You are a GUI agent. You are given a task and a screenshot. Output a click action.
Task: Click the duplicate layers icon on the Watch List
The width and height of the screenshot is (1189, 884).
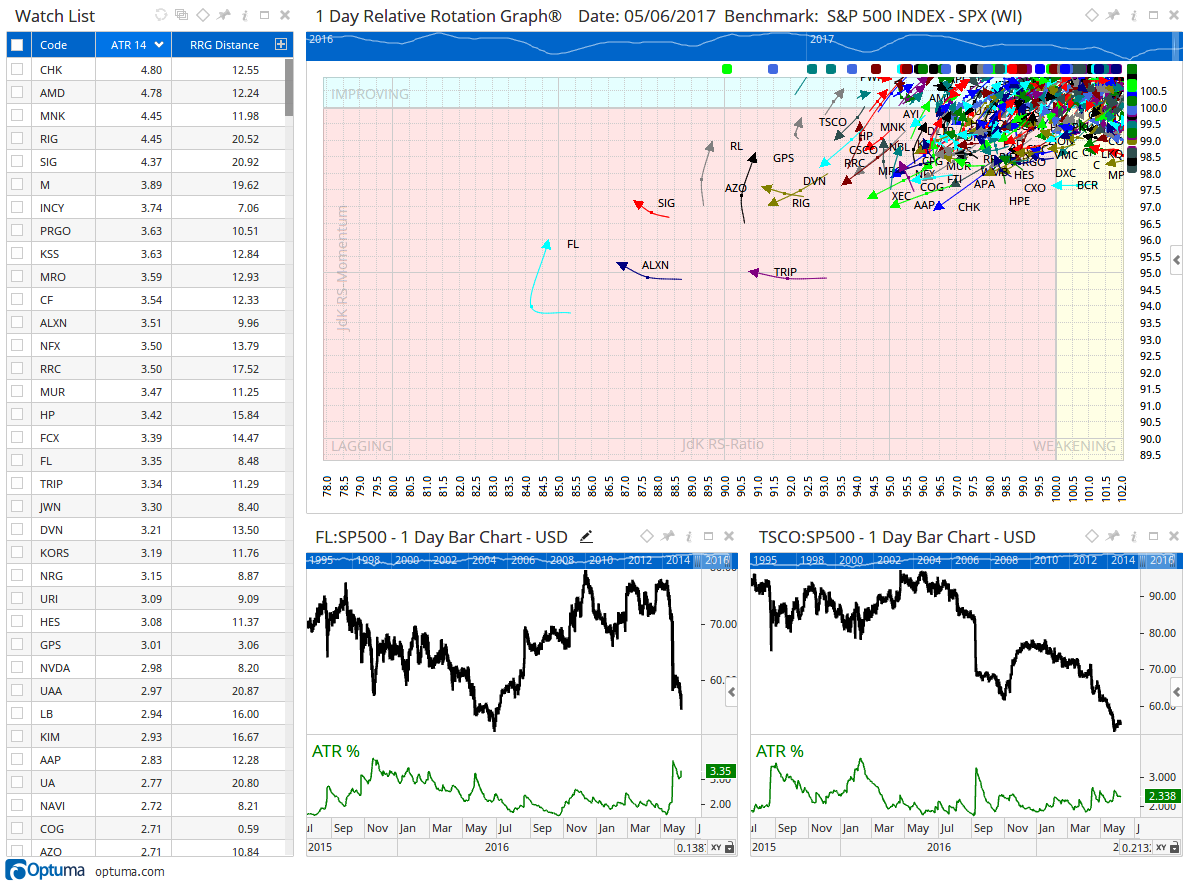tap(182, 15)
